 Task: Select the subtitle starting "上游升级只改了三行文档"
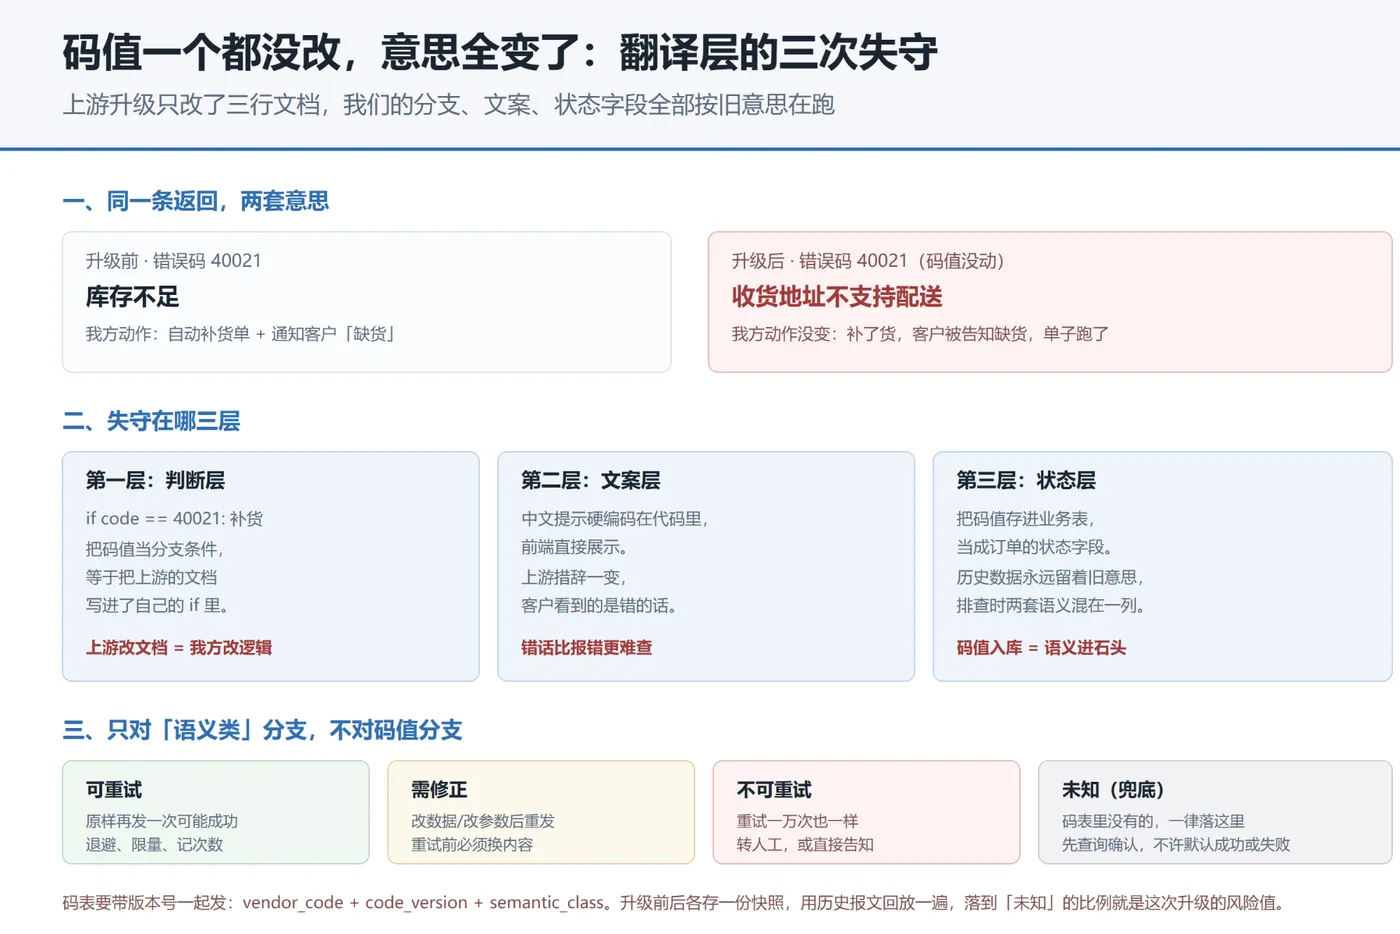448,105
